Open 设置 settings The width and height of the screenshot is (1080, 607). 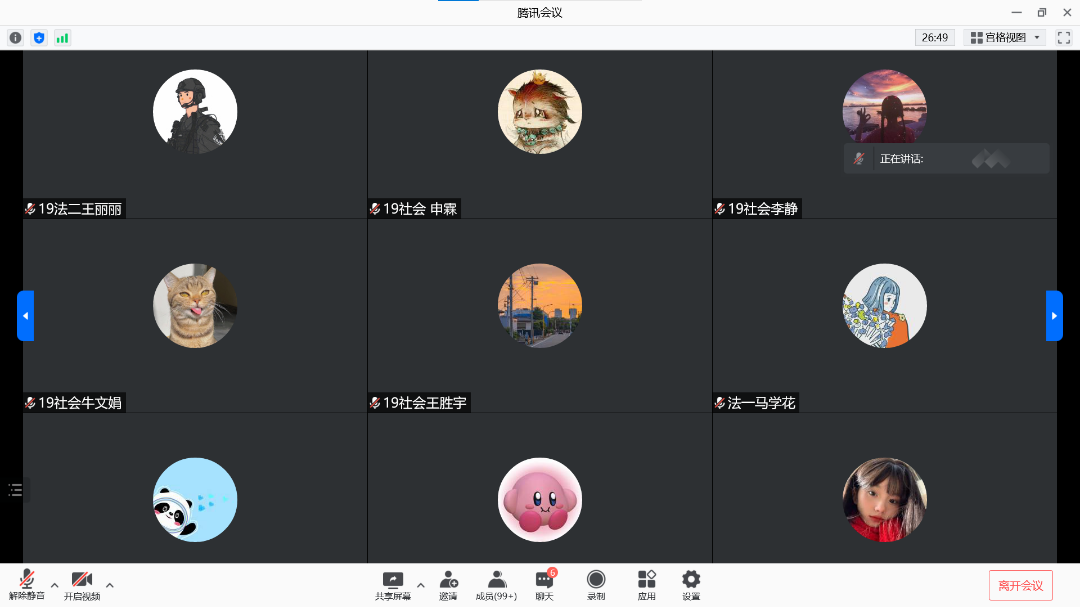691,585
